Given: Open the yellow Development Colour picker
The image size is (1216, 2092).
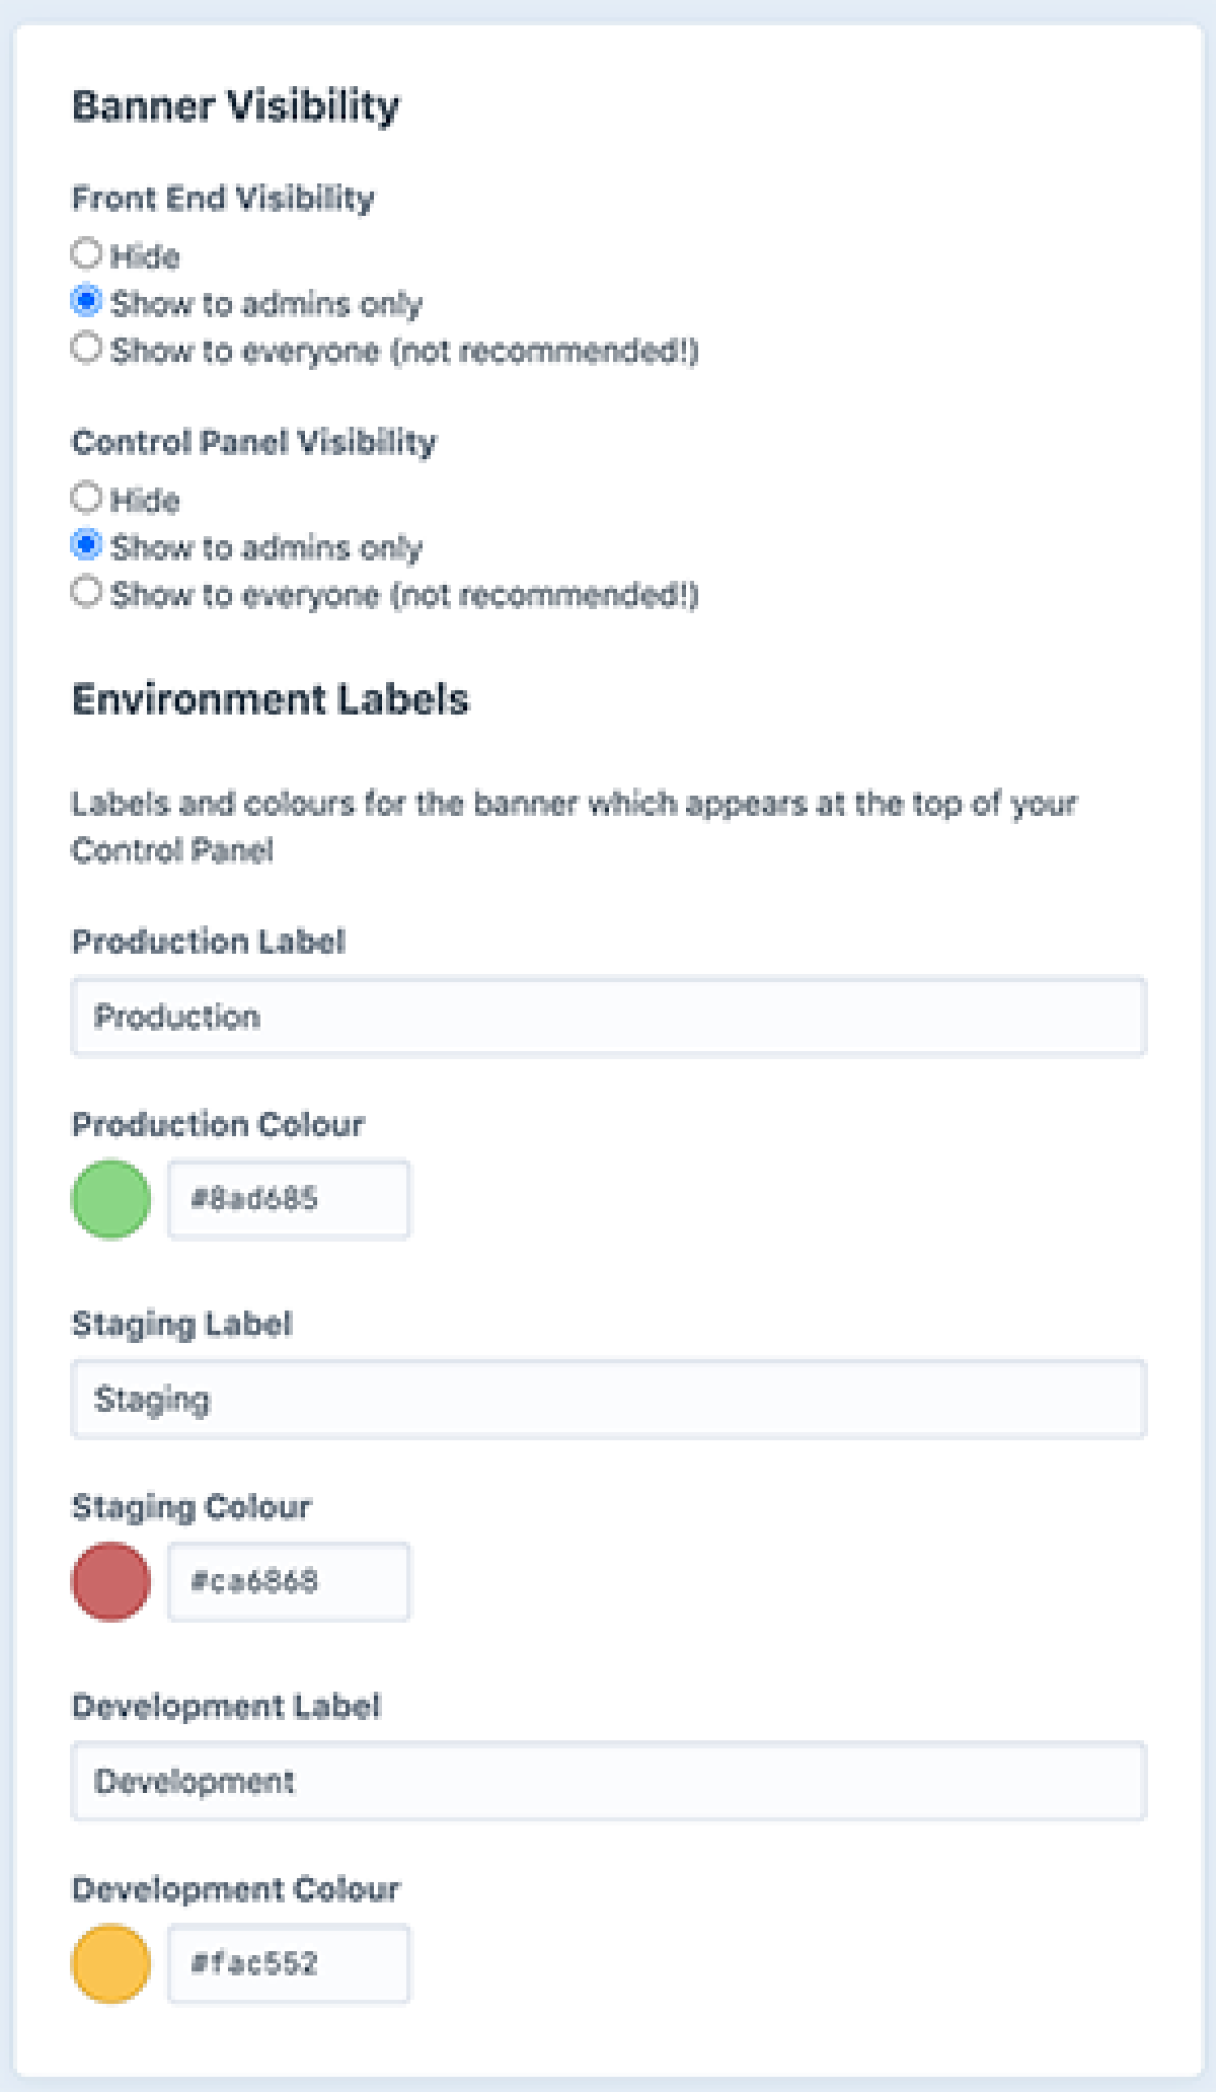Looking at the screenshot, I should click(x=110, y=1963).
